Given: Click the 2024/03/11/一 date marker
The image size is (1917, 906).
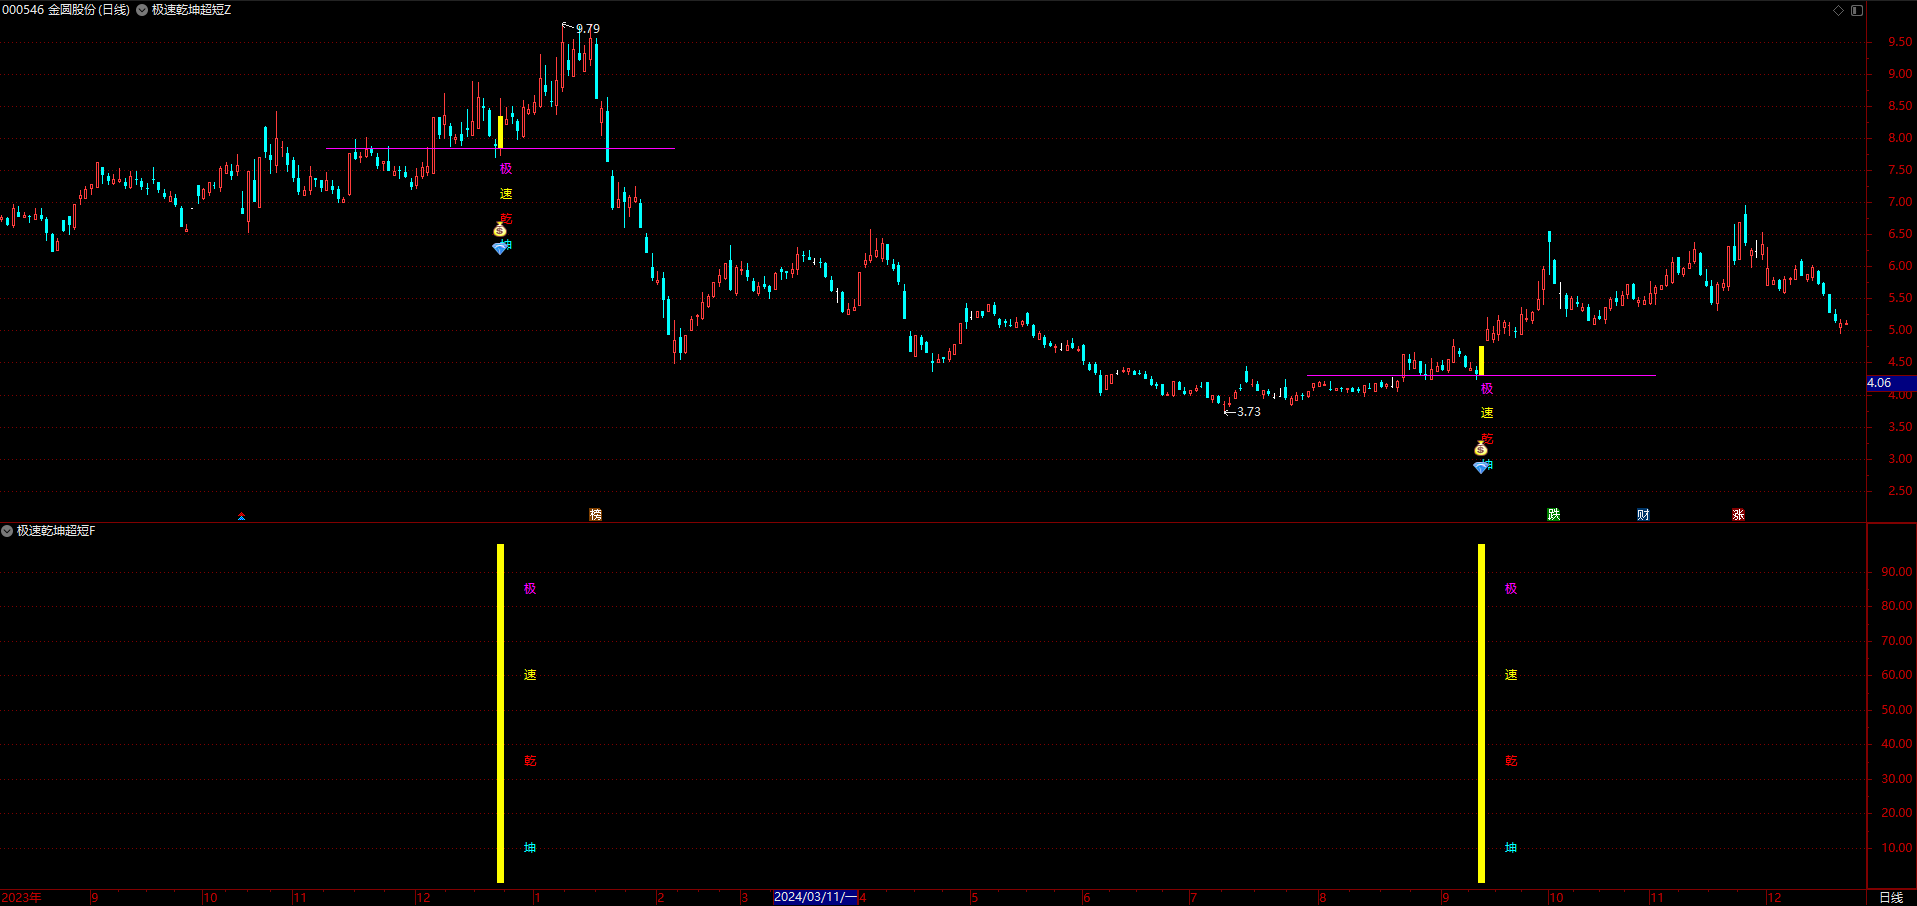Looking at the screenshot, I should (815, 897).
